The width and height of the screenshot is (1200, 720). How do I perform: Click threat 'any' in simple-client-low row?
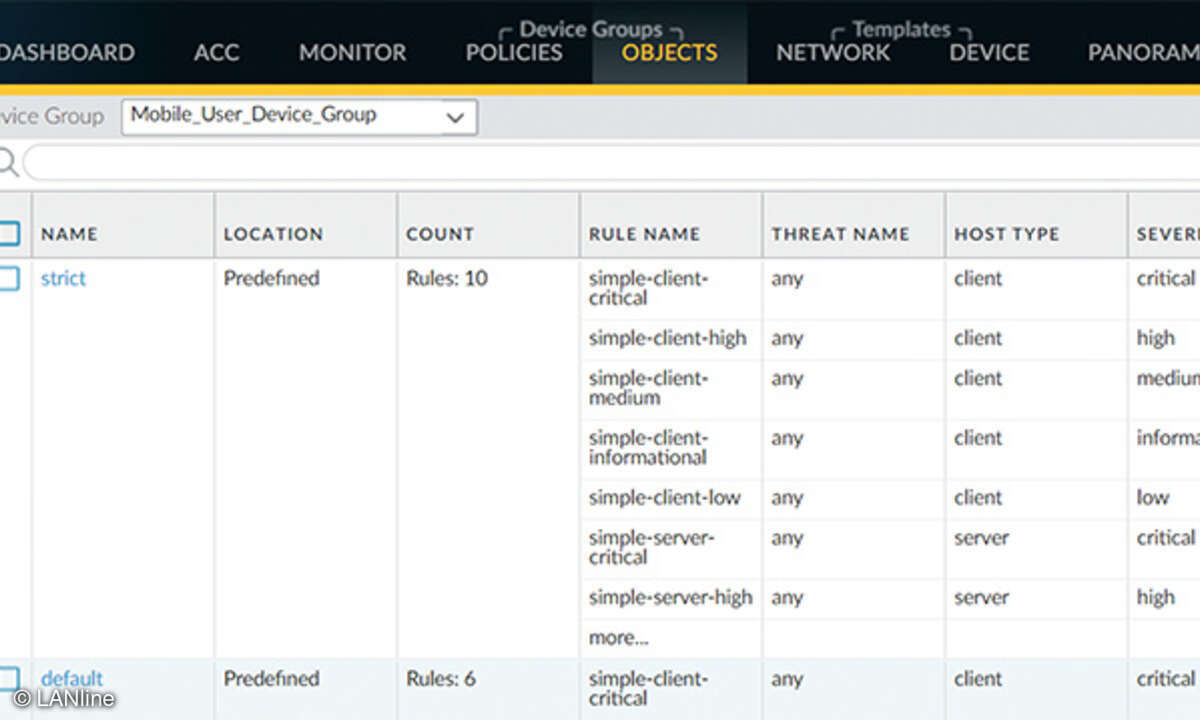pyautogui.click(x=787, y=498)
